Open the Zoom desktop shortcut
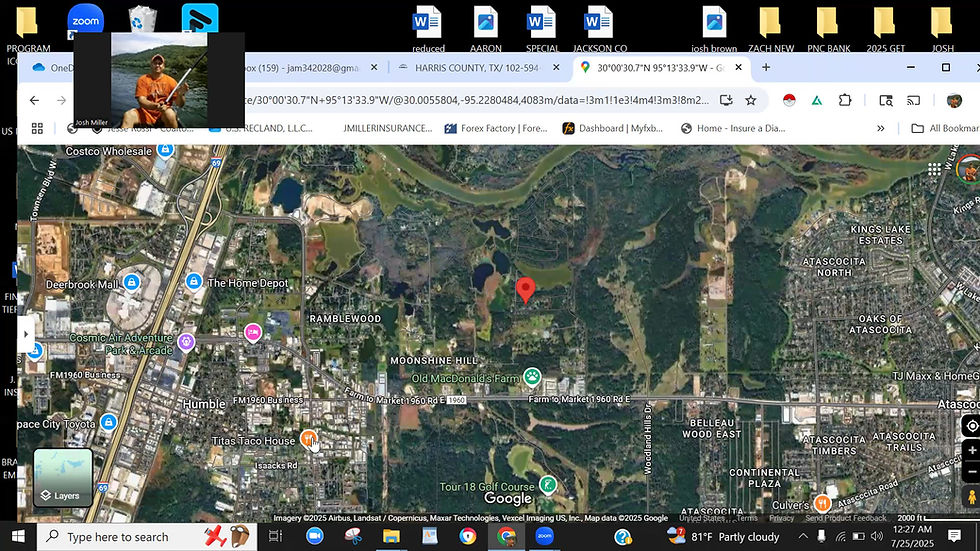The width and height of the screenshot is (980, 551). (86, 21)
